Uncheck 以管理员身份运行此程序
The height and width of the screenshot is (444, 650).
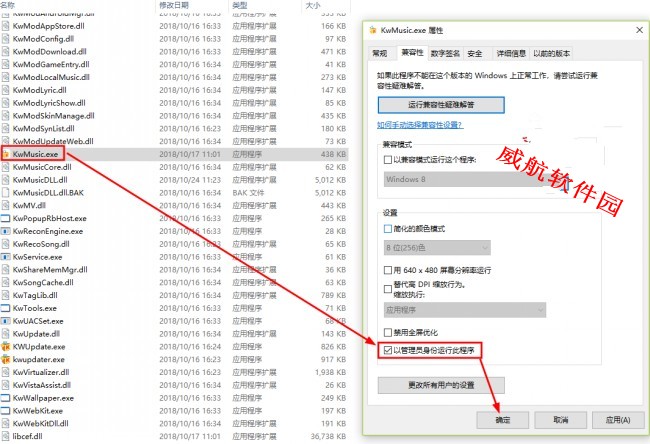(x=388, y=351)
